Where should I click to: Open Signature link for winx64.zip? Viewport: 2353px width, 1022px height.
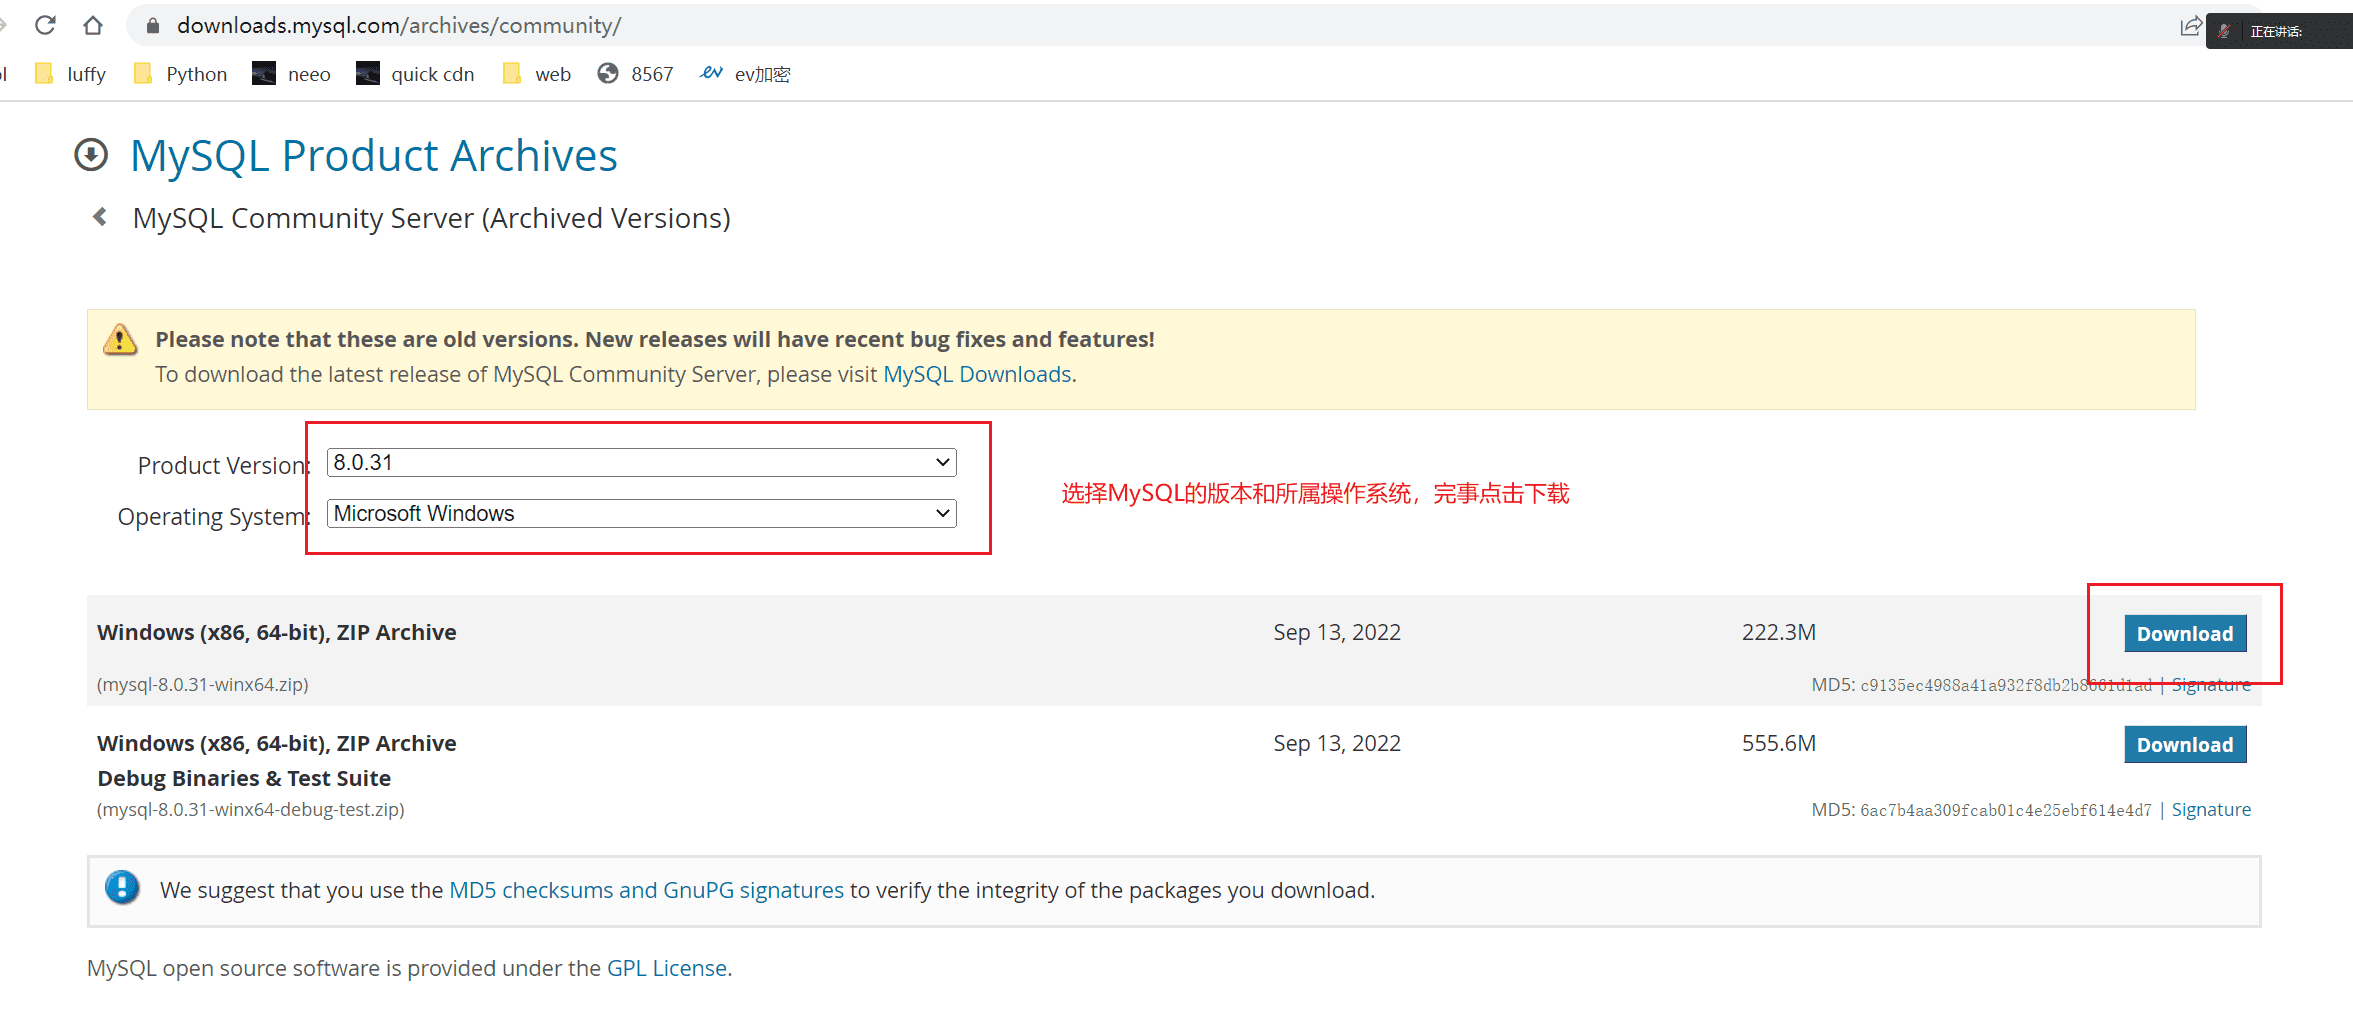pos(2211,685)
